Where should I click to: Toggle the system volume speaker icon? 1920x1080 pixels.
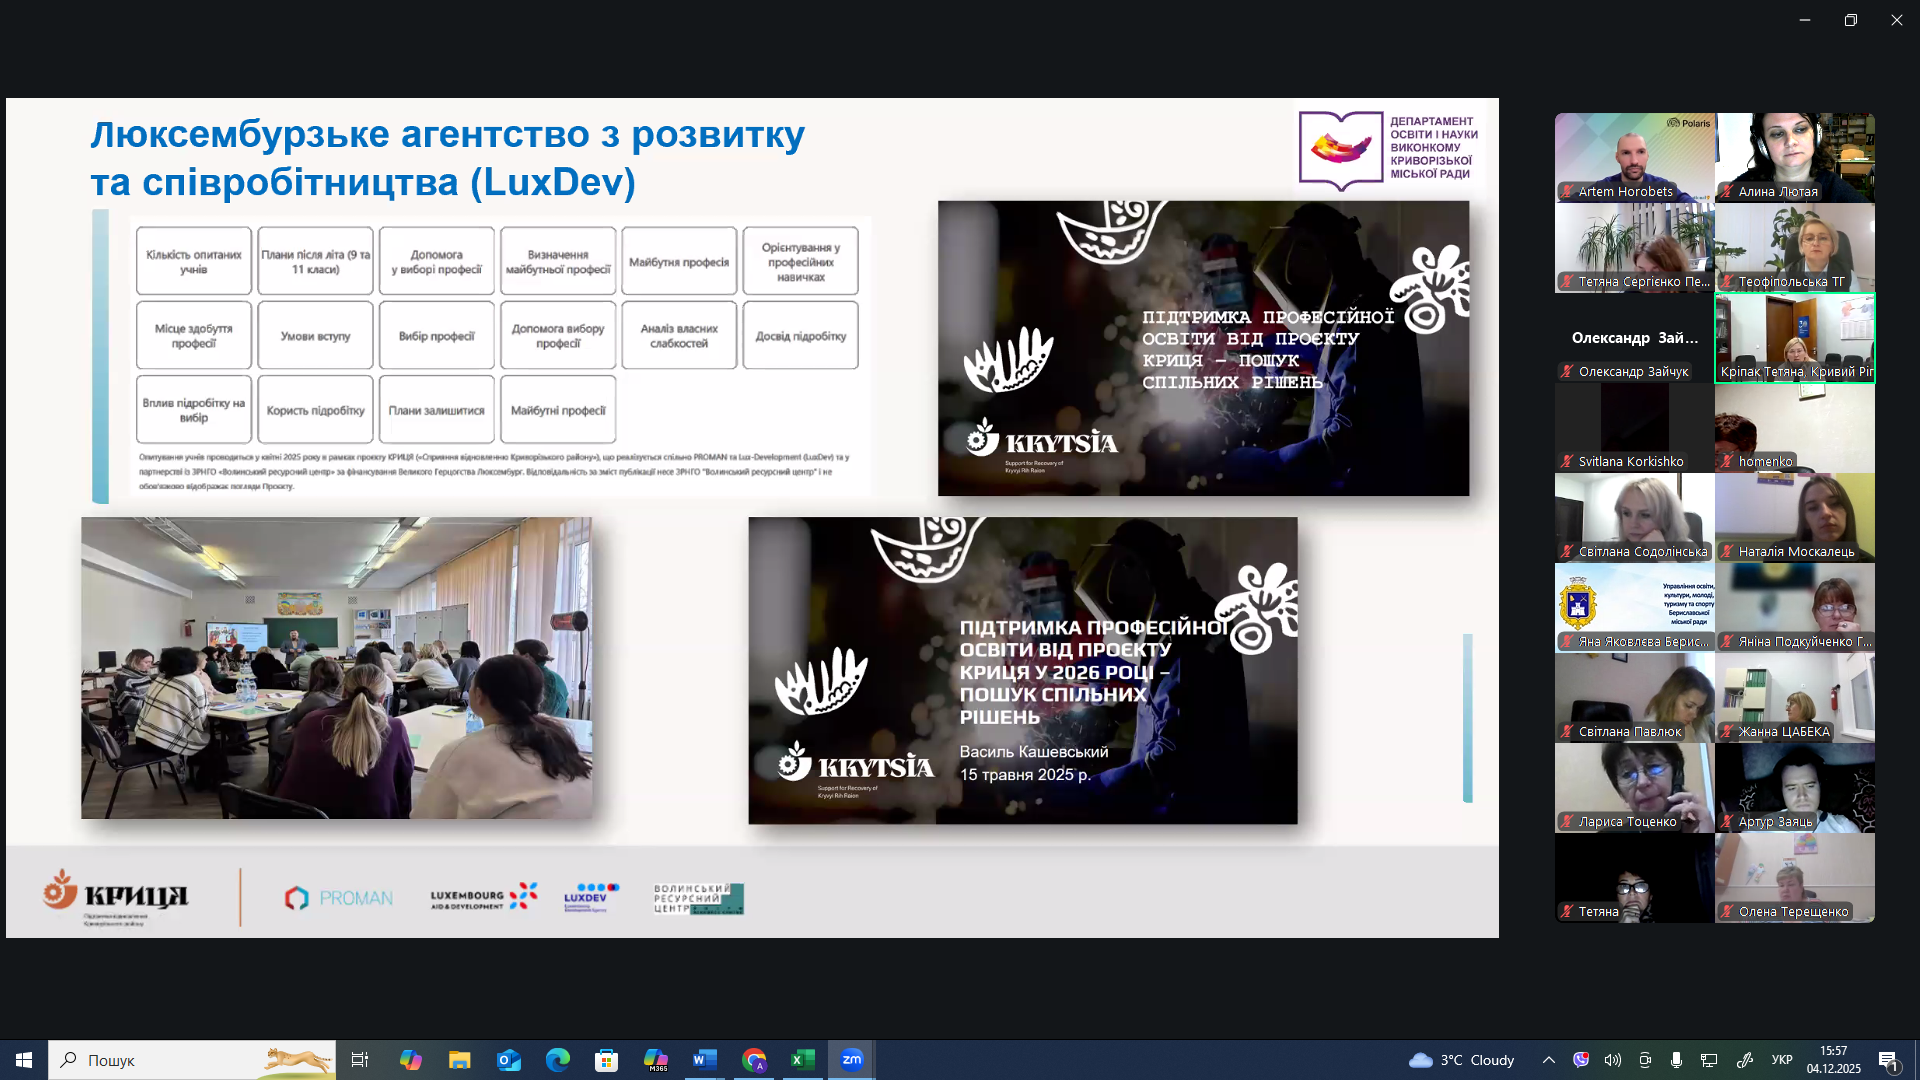coord(1613,1060)
